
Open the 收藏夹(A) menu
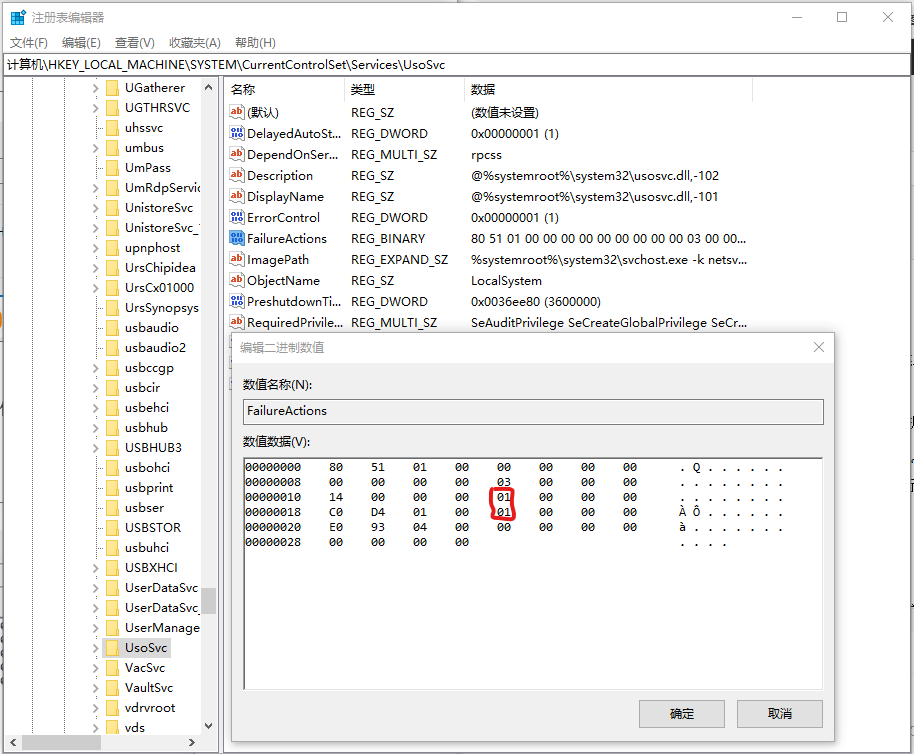coord(195,43)
